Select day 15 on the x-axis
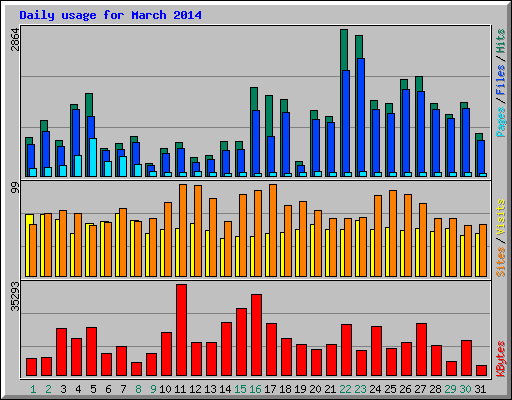Viewport: 512px width, 400px height. point(240,389)
